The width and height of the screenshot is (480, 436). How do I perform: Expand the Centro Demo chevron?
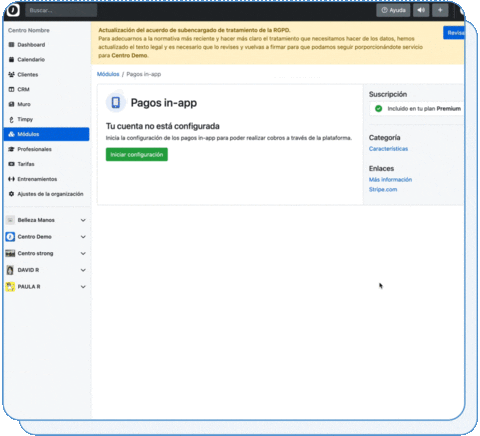(83, 237)
